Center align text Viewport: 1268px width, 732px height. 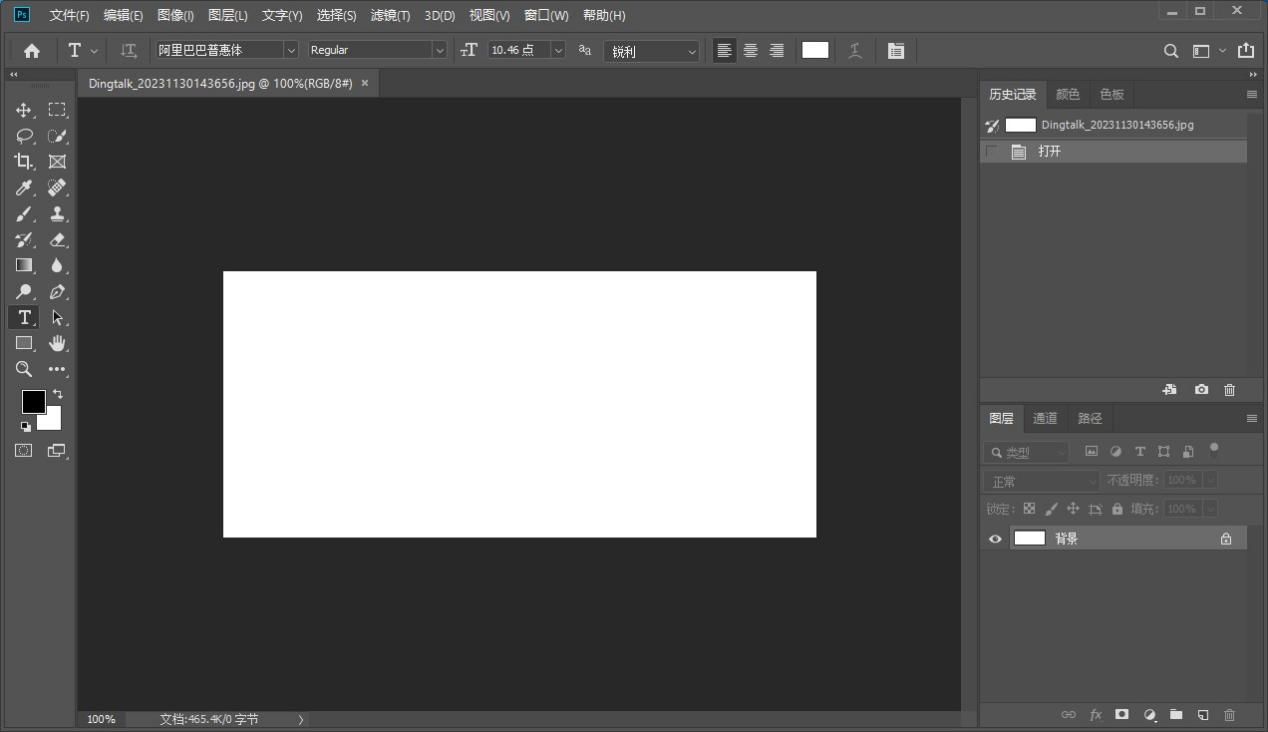point(750,50)
